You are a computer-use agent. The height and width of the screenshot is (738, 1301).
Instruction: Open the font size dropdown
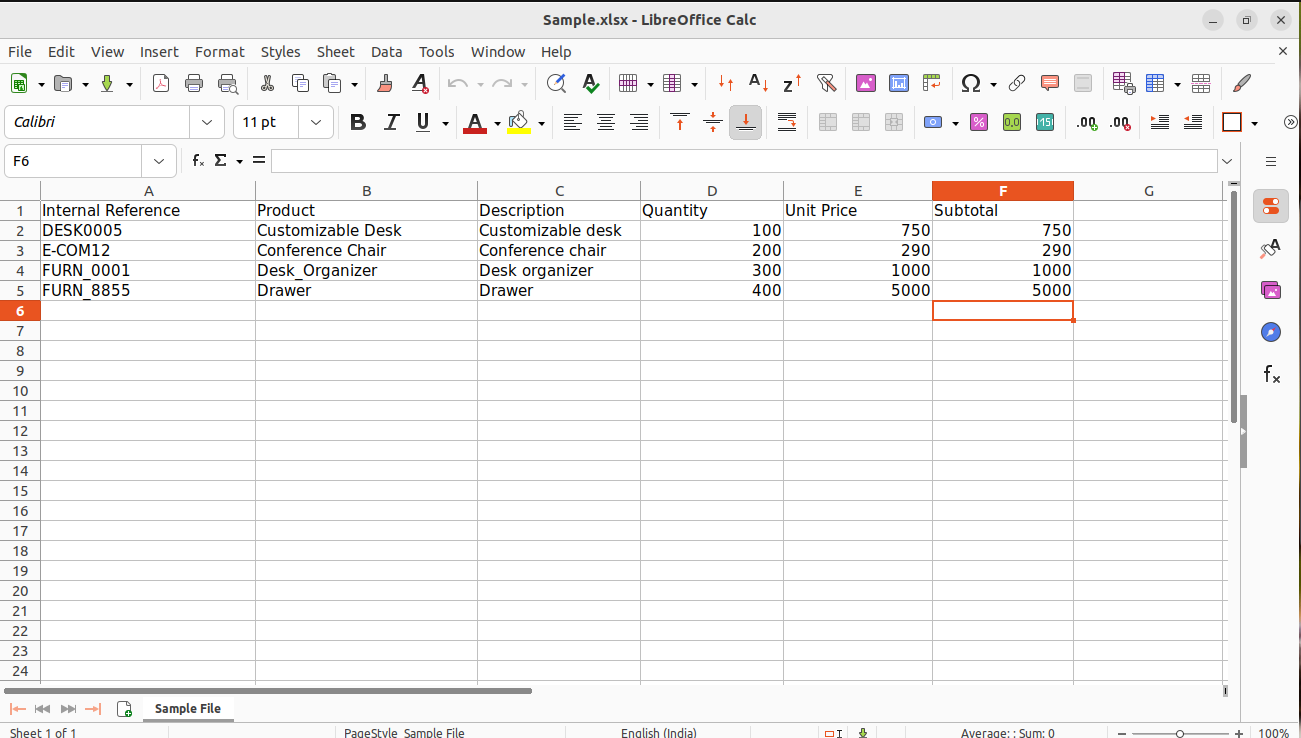(316, 122)
